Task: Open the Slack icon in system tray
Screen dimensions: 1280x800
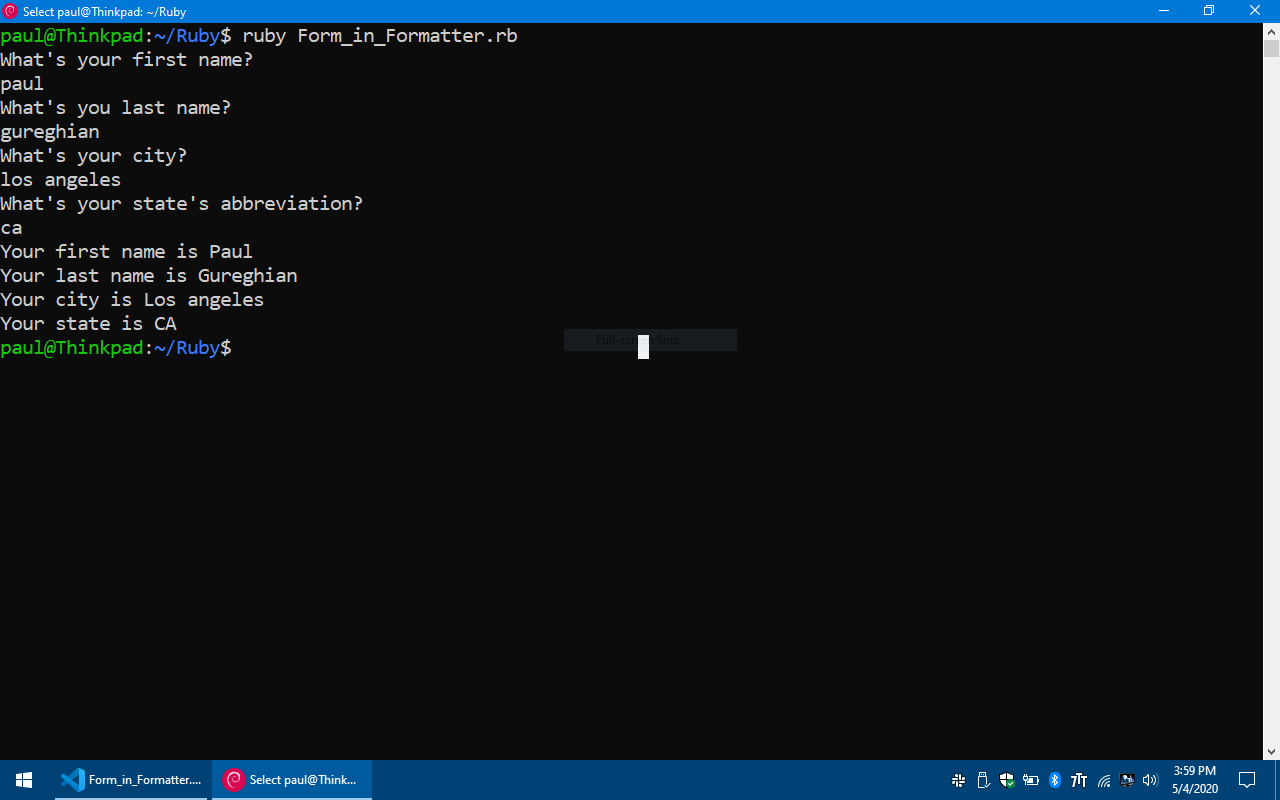Action: (958, 780)
